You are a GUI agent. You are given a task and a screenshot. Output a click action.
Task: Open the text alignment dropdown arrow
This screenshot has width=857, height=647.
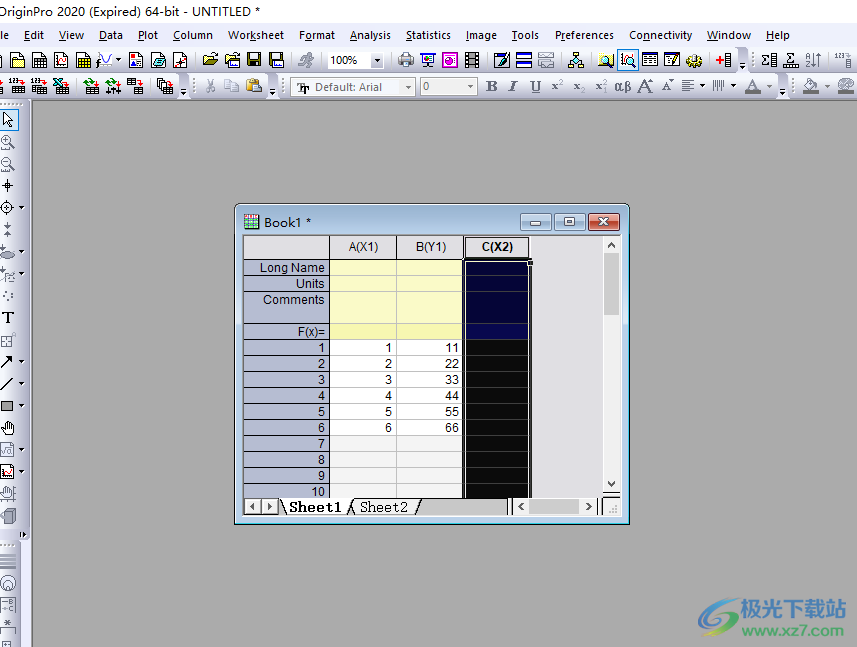pos(702,86)
